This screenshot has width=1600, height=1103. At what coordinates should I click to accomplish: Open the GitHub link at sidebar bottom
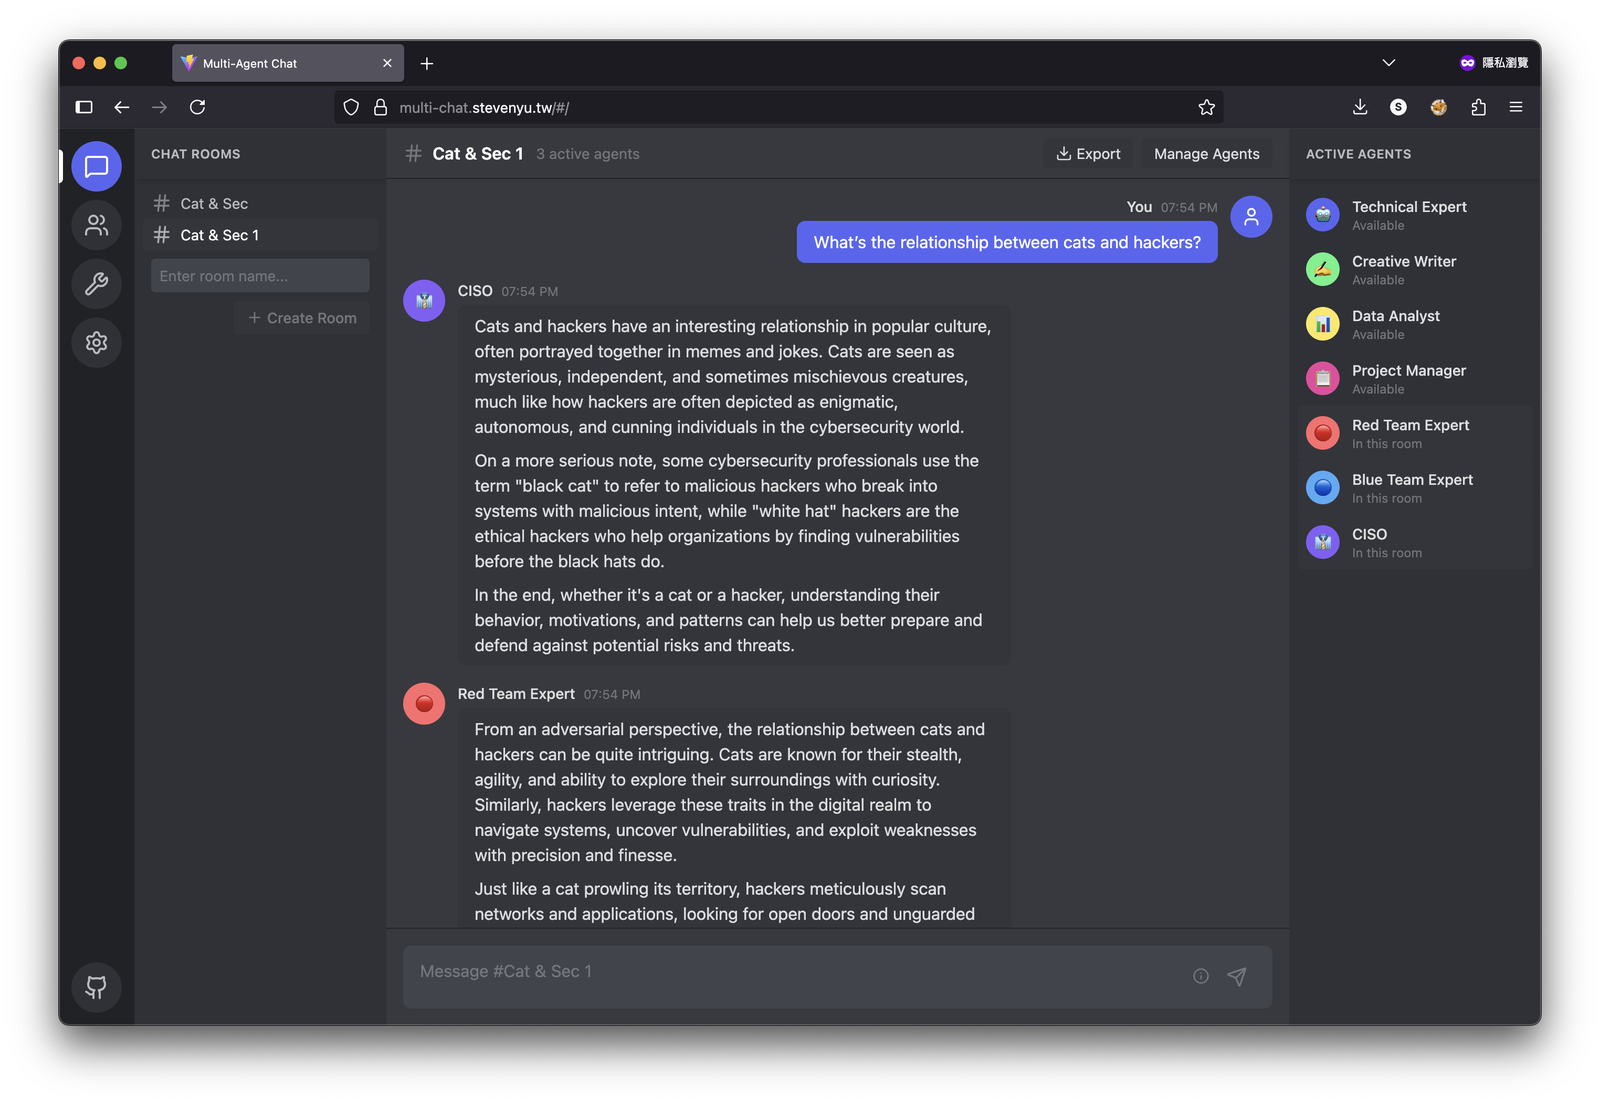96,988
